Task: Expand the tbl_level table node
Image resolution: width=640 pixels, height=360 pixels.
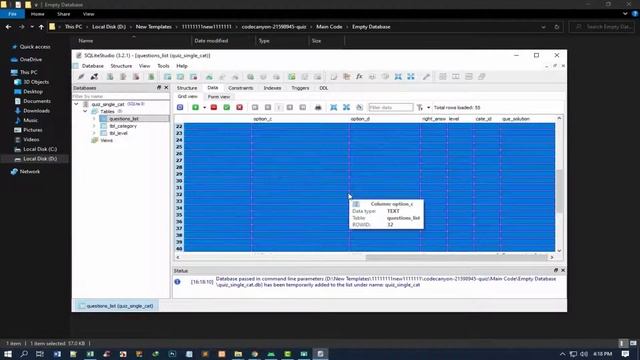Action: point(94,133)
